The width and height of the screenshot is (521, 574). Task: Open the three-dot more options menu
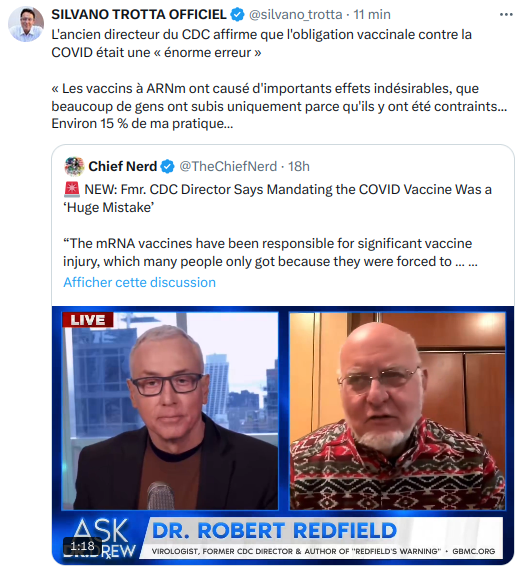(506, 15)
